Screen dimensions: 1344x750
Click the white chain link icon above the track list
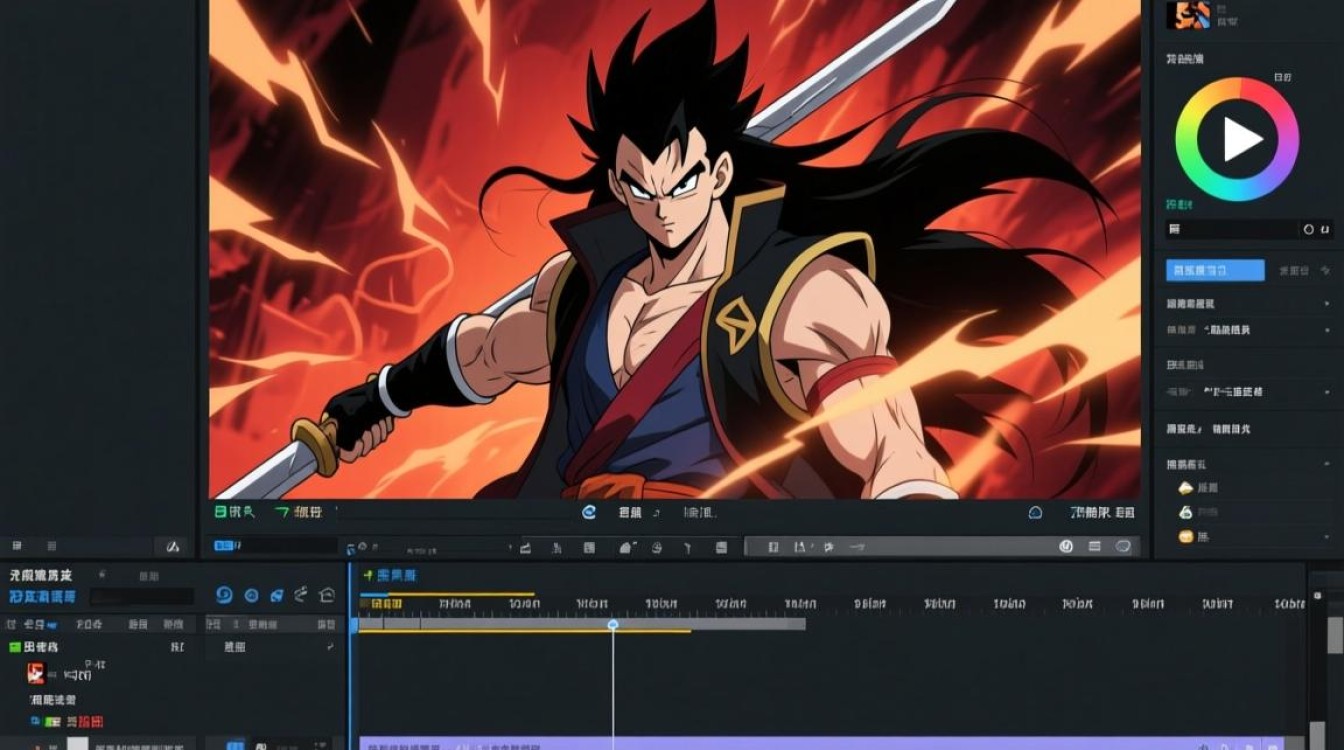(x=301, y=595)
